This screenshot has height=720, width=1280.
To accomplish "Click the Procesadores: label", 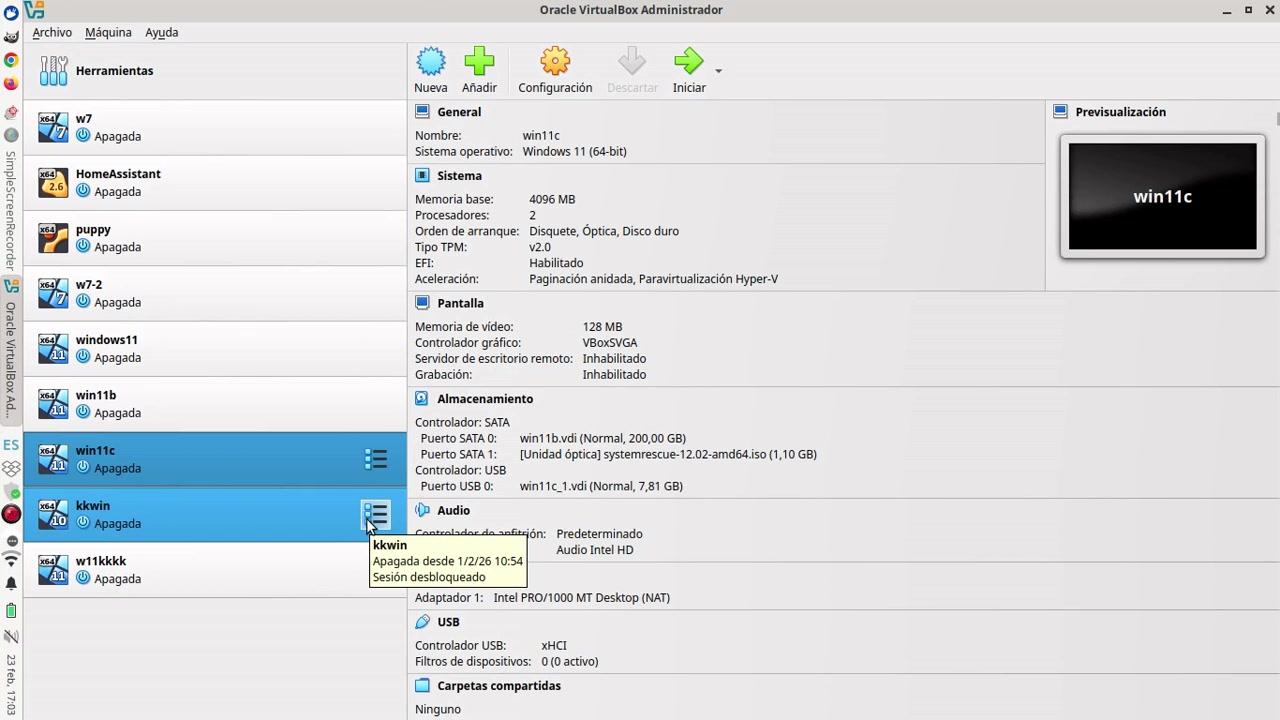I will click(x=452, y=216).
